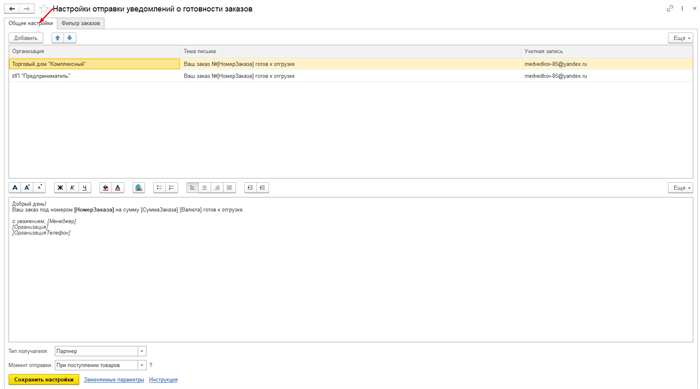Click [НомерЗаказа] placeholder in message body
700x389 pixels.
tap(94, 209)
